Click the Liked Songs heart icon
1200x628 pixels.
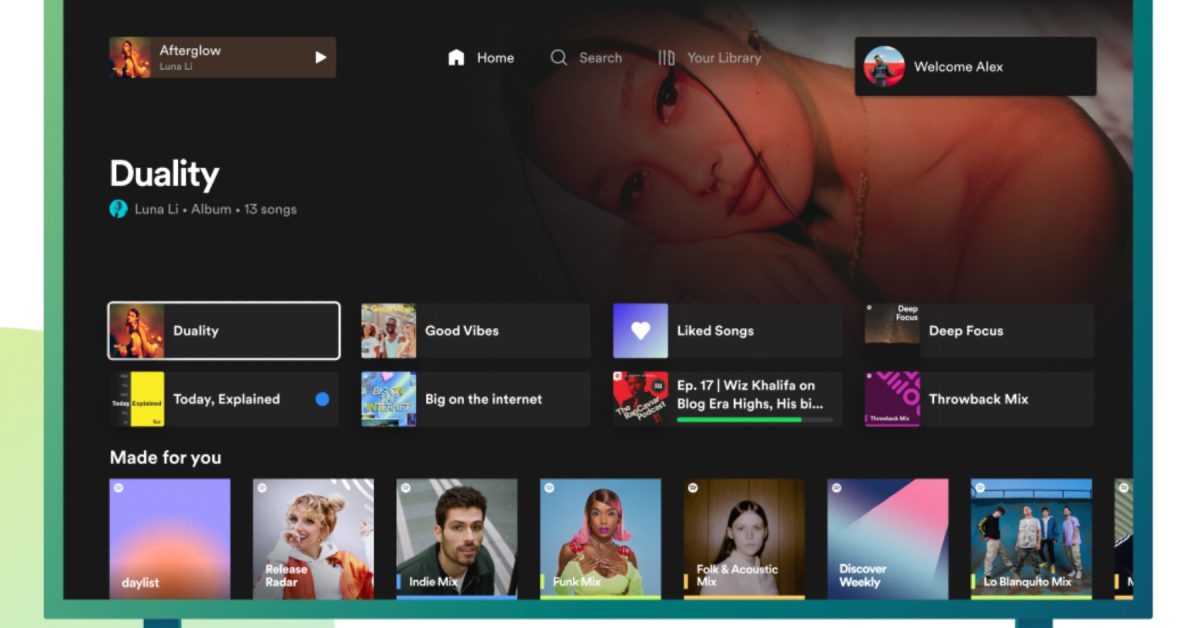point(640,331)
